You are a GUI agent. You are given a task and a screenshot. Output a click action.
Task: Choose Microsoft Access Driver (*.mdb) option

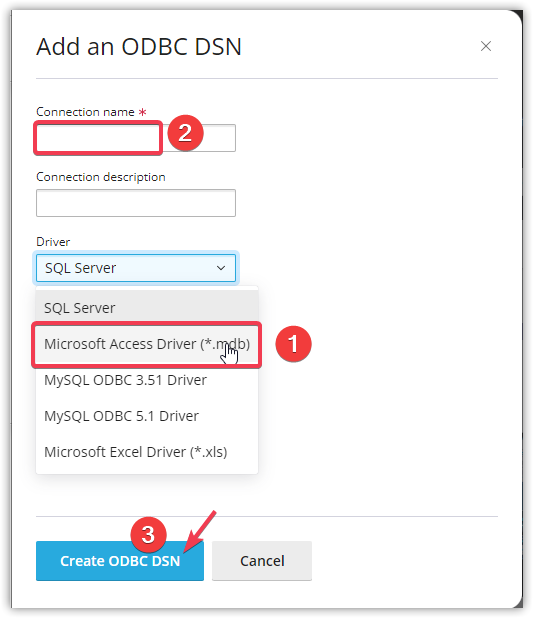147,344
